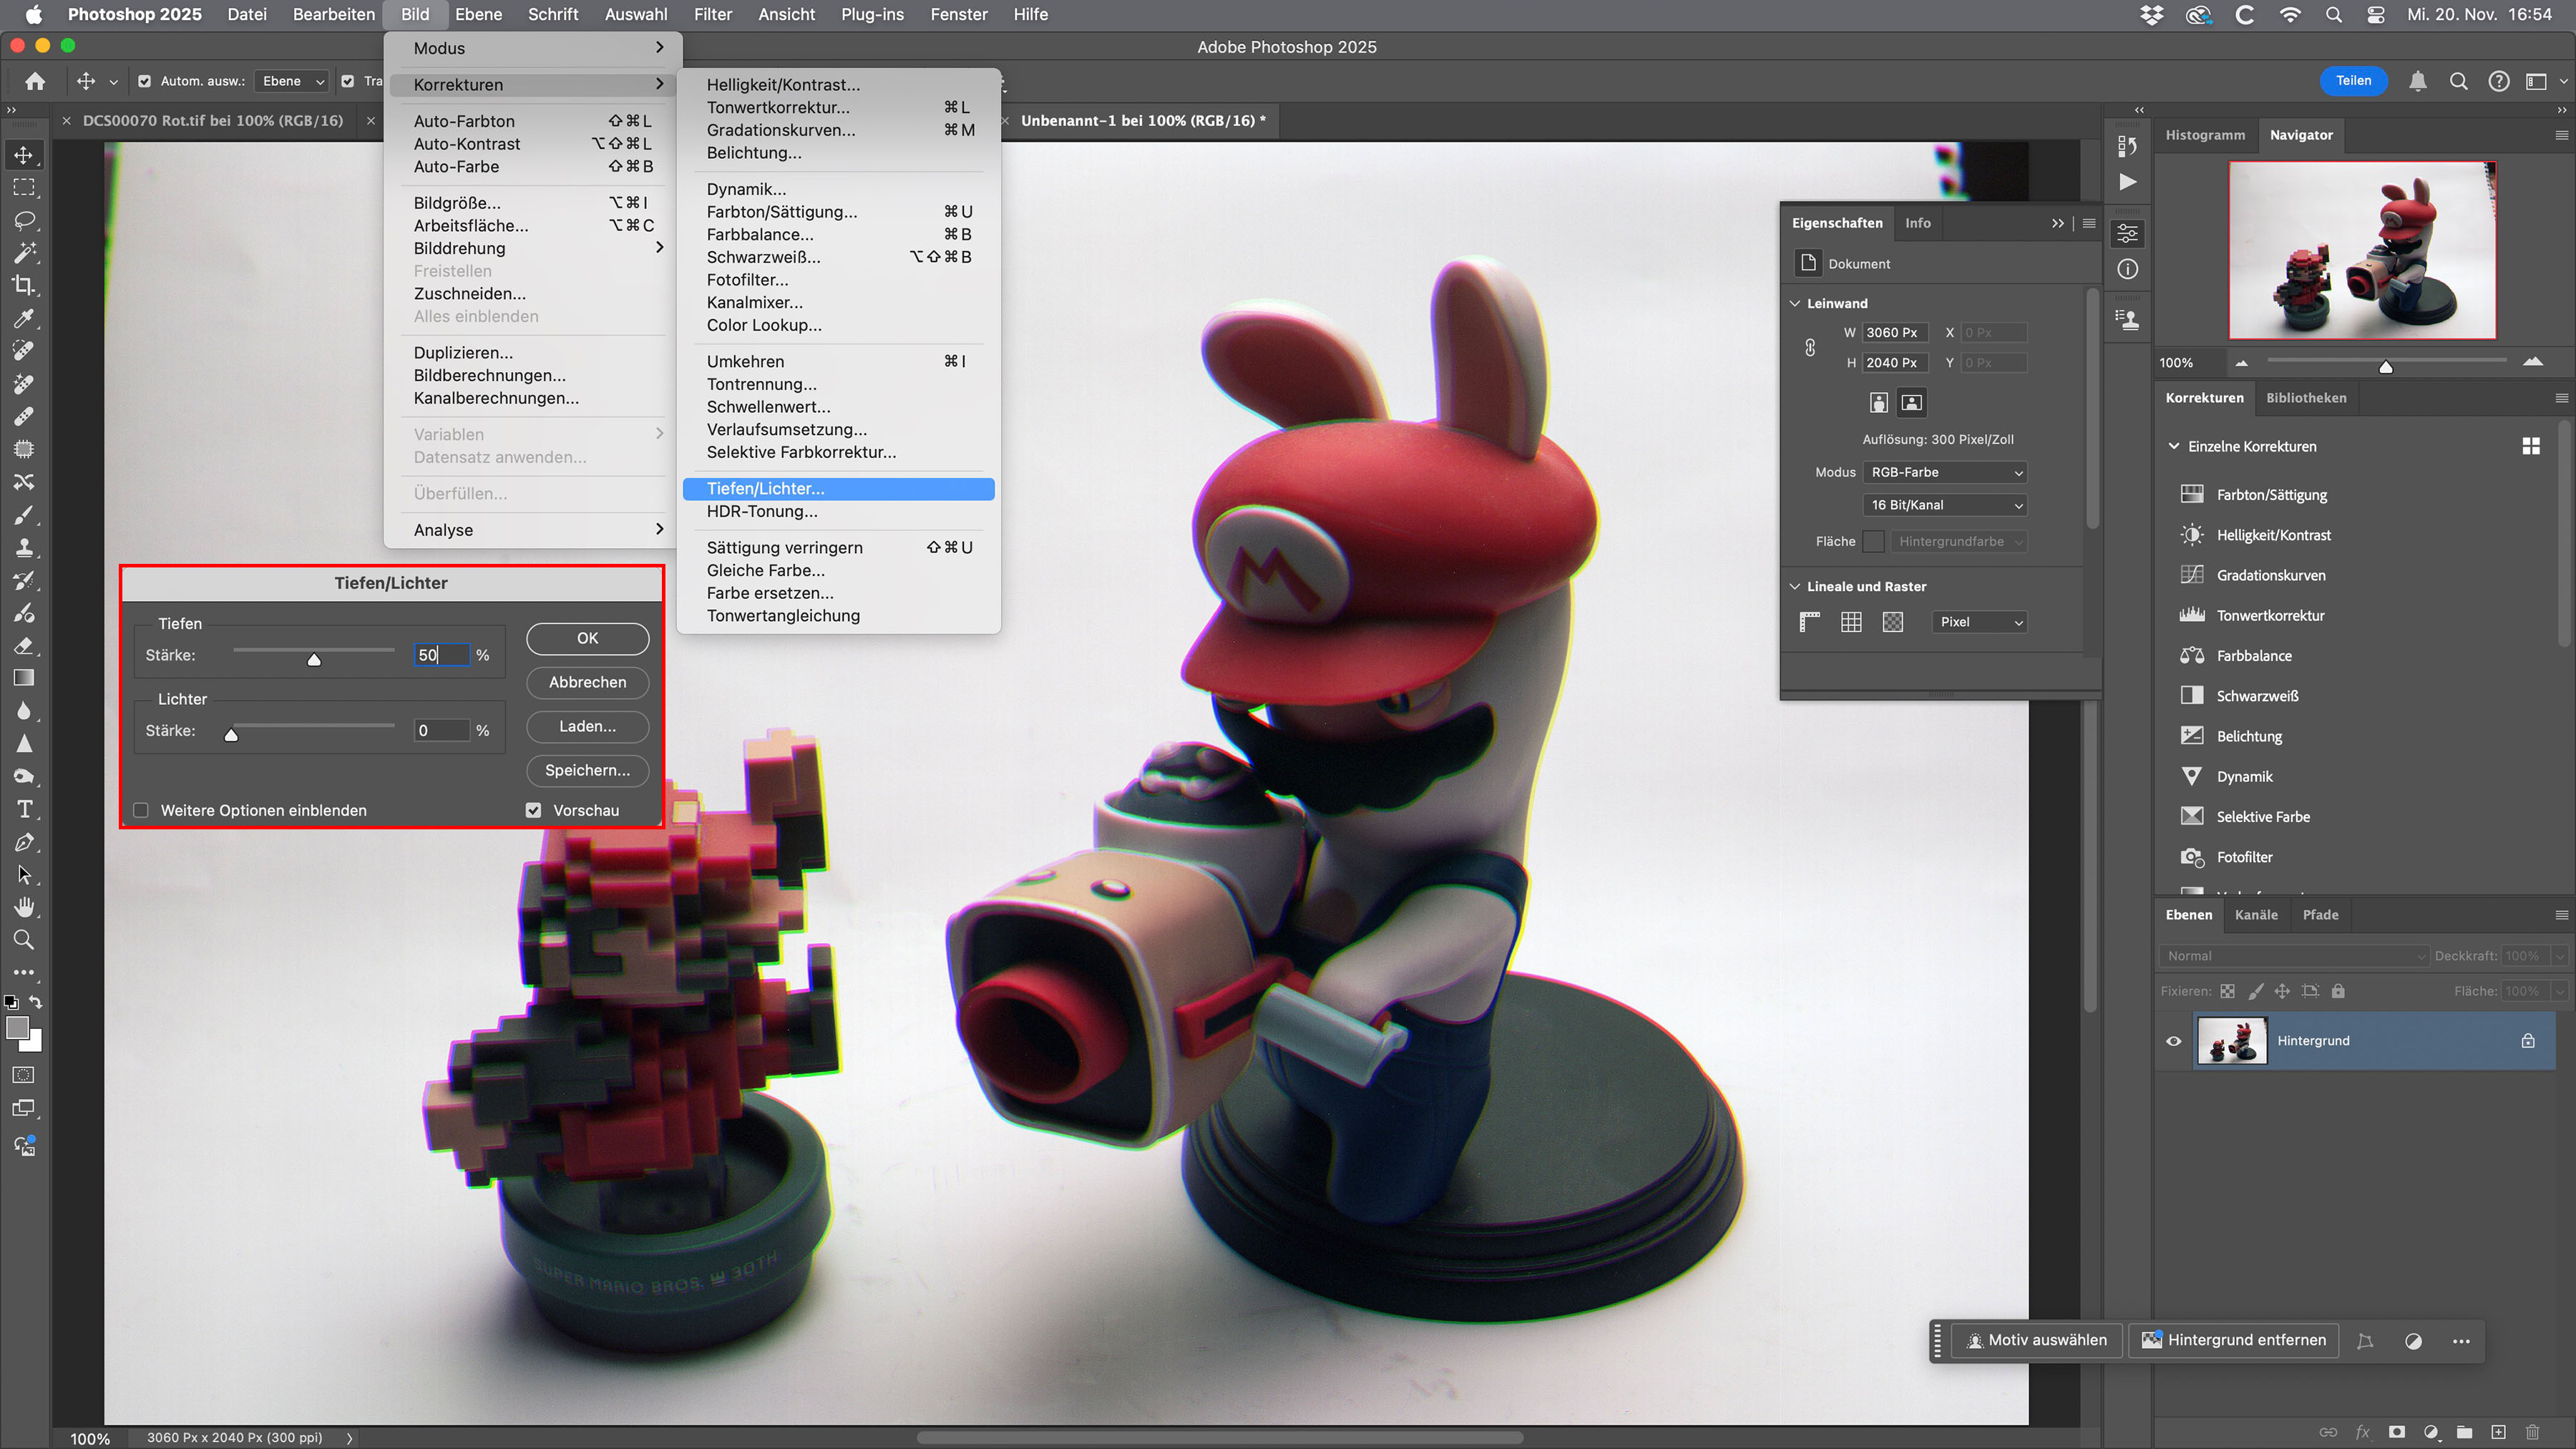2576x1449 pixels.
Task: Open the Photoshop search icon
Action: (x=2458, y=81)
